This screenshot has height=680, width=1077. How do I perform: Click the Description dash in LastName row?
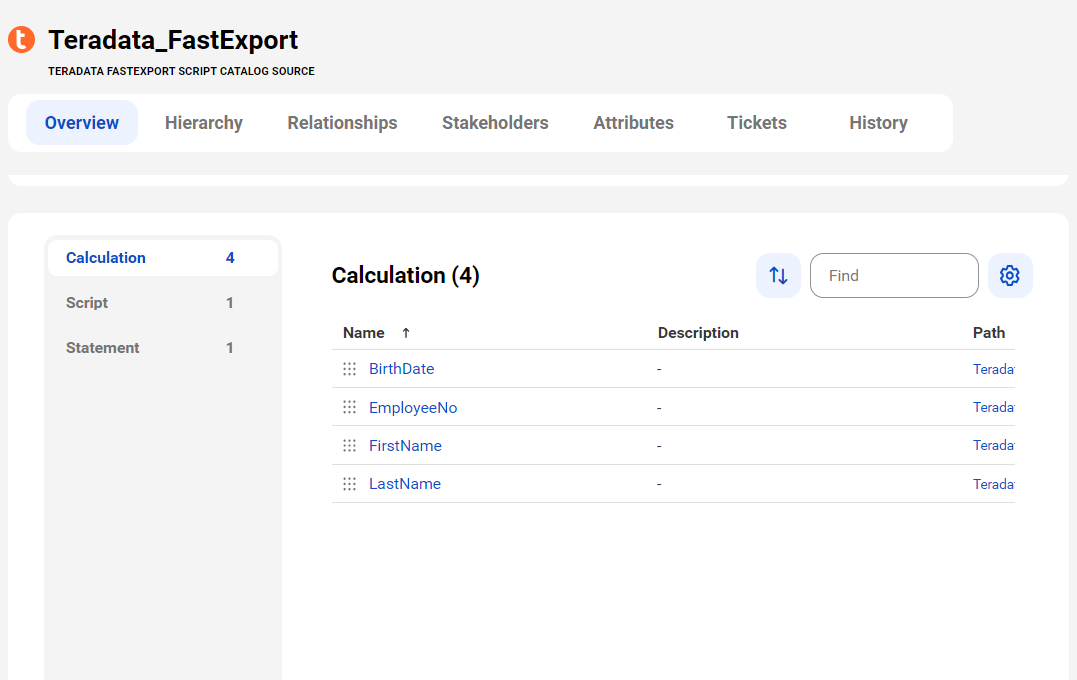659,485
